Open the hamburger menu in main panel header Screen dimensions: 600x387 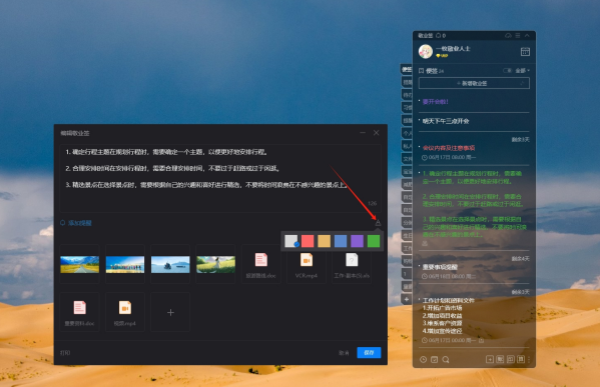[518, 35]
